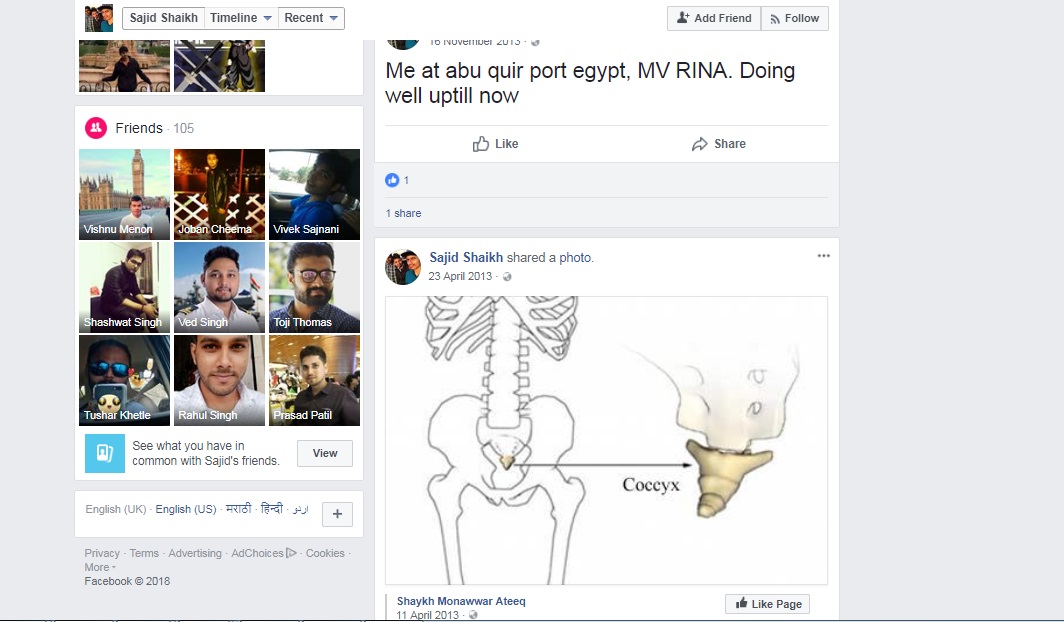Screen dimensions: 1064x622
Task: Open friend Rahul Singh's profile
Action: point(219,381)
